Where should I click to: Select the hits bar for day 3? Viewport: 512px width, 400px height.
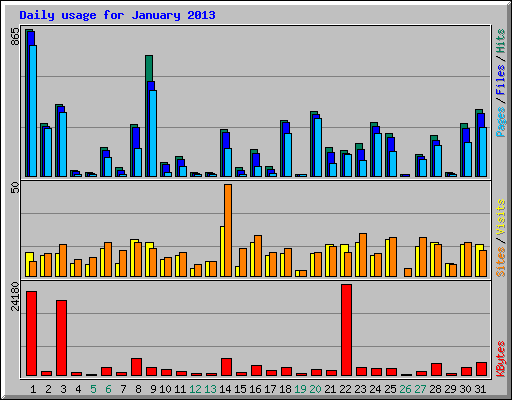(x=57, y=140)
